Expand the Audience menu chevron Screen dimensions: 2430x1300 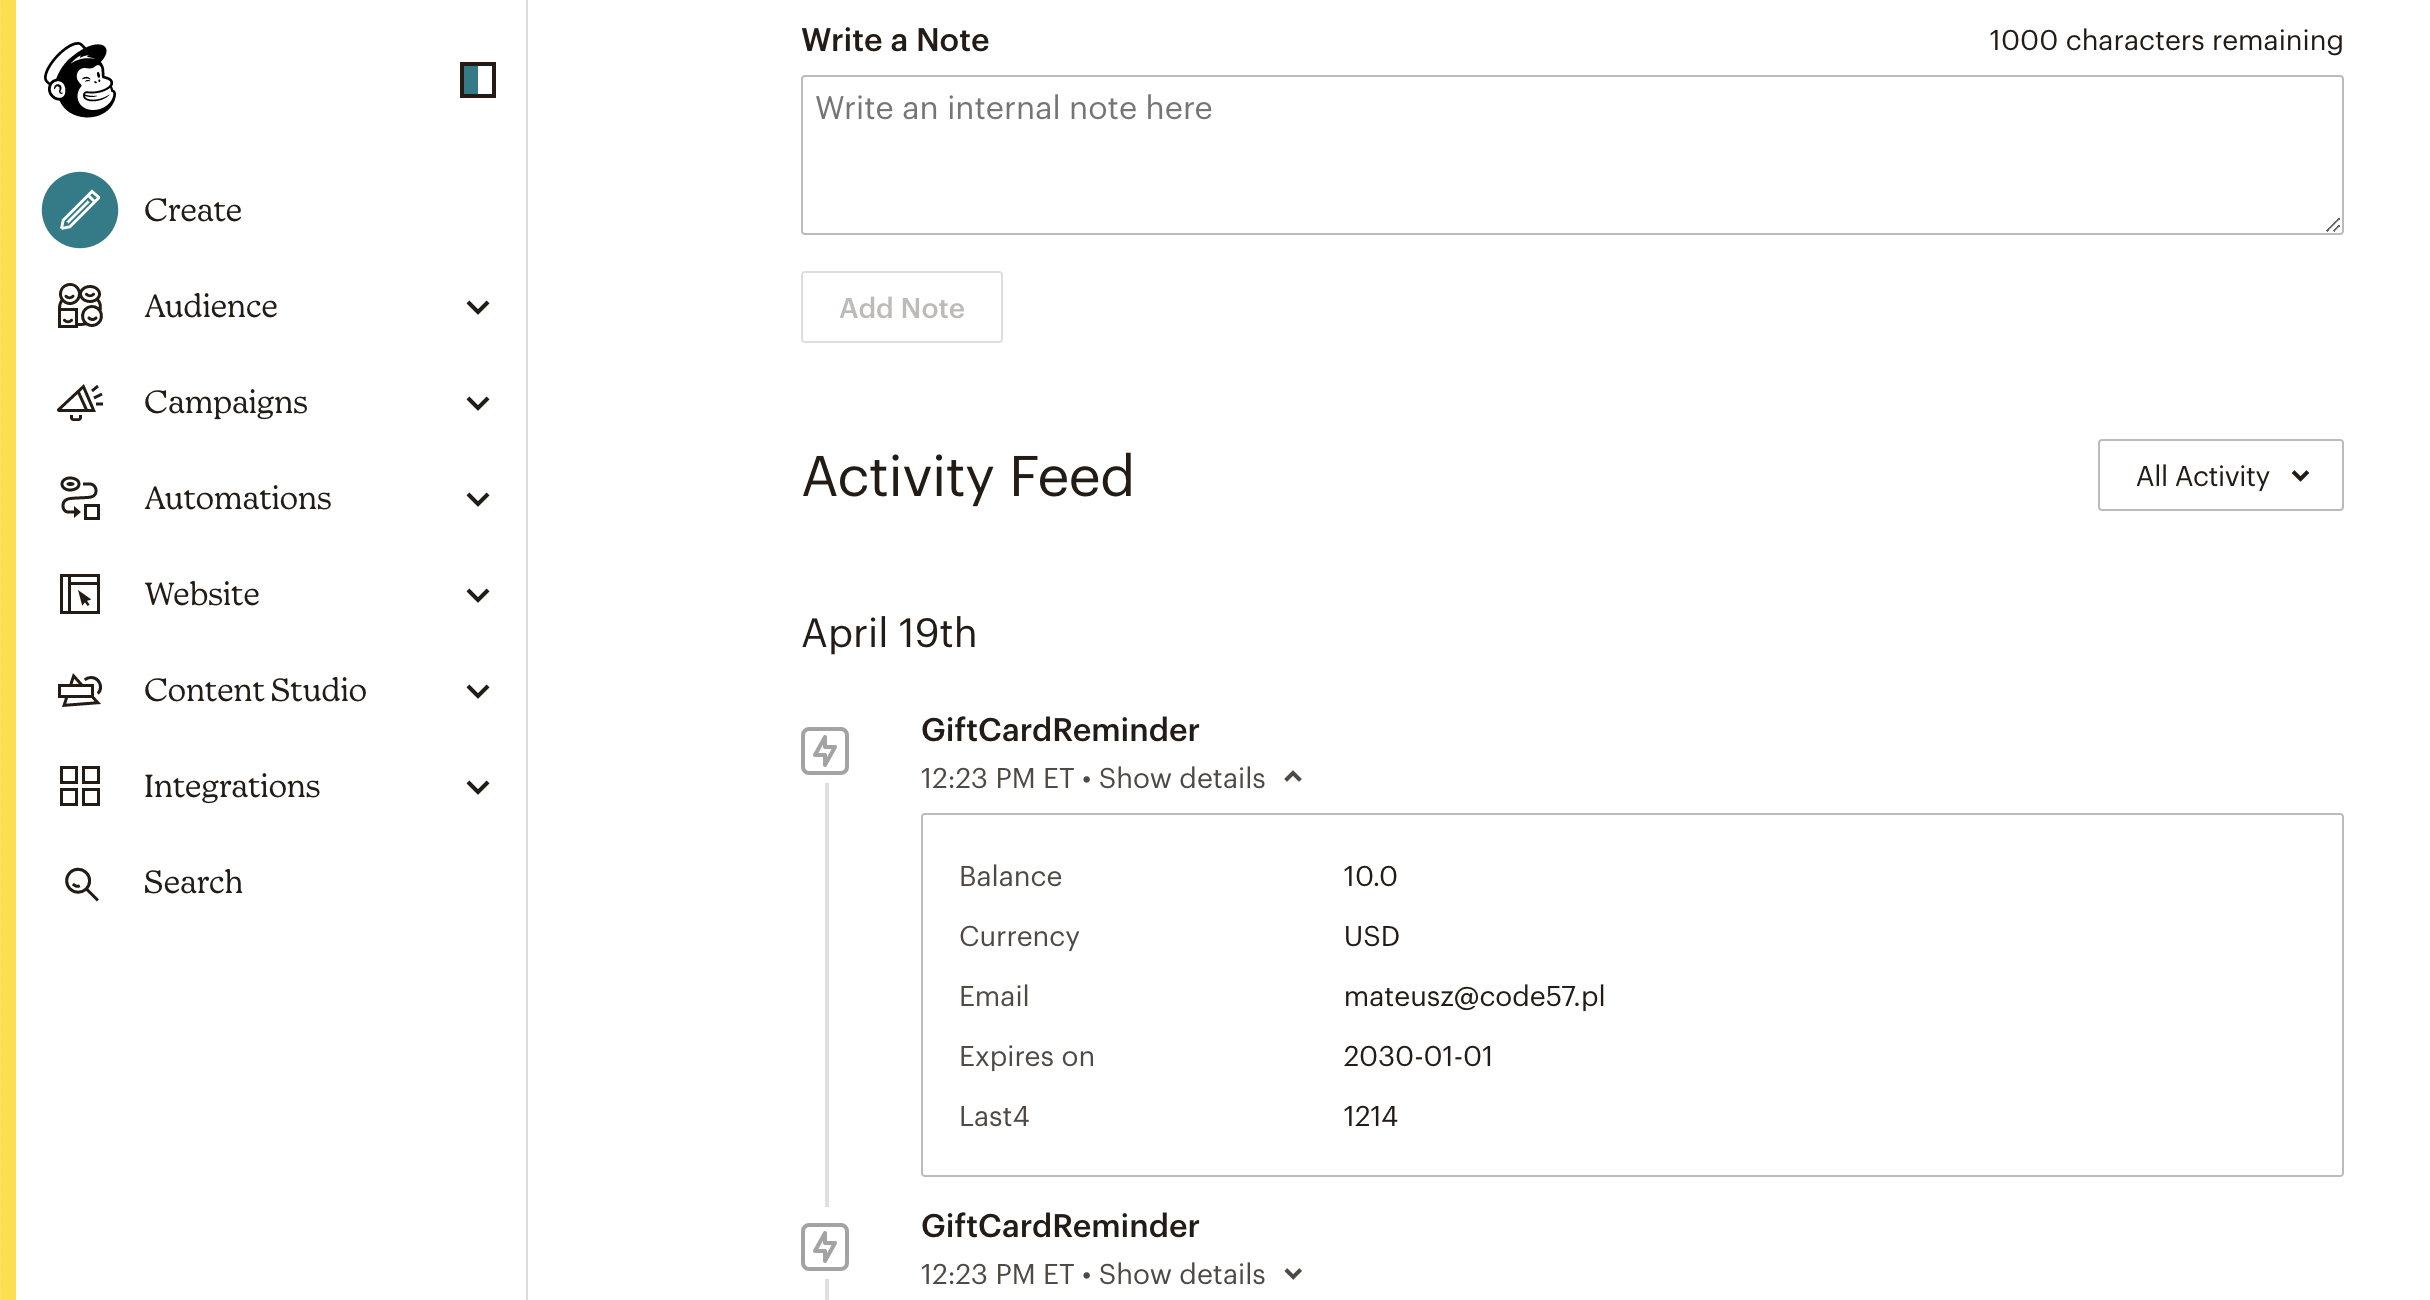pyautogui.click(x=478, y=307)
